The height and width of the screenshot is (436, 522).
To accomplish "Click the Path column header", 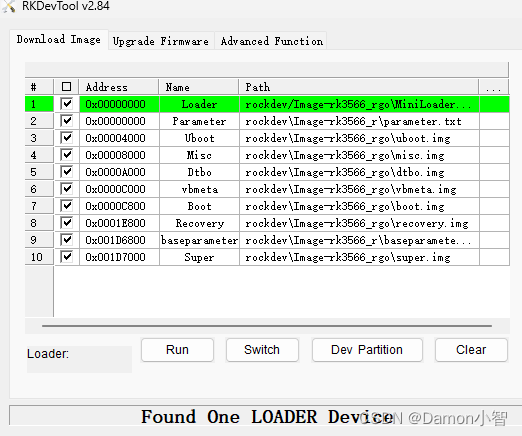I will click(x=359, y=87).
